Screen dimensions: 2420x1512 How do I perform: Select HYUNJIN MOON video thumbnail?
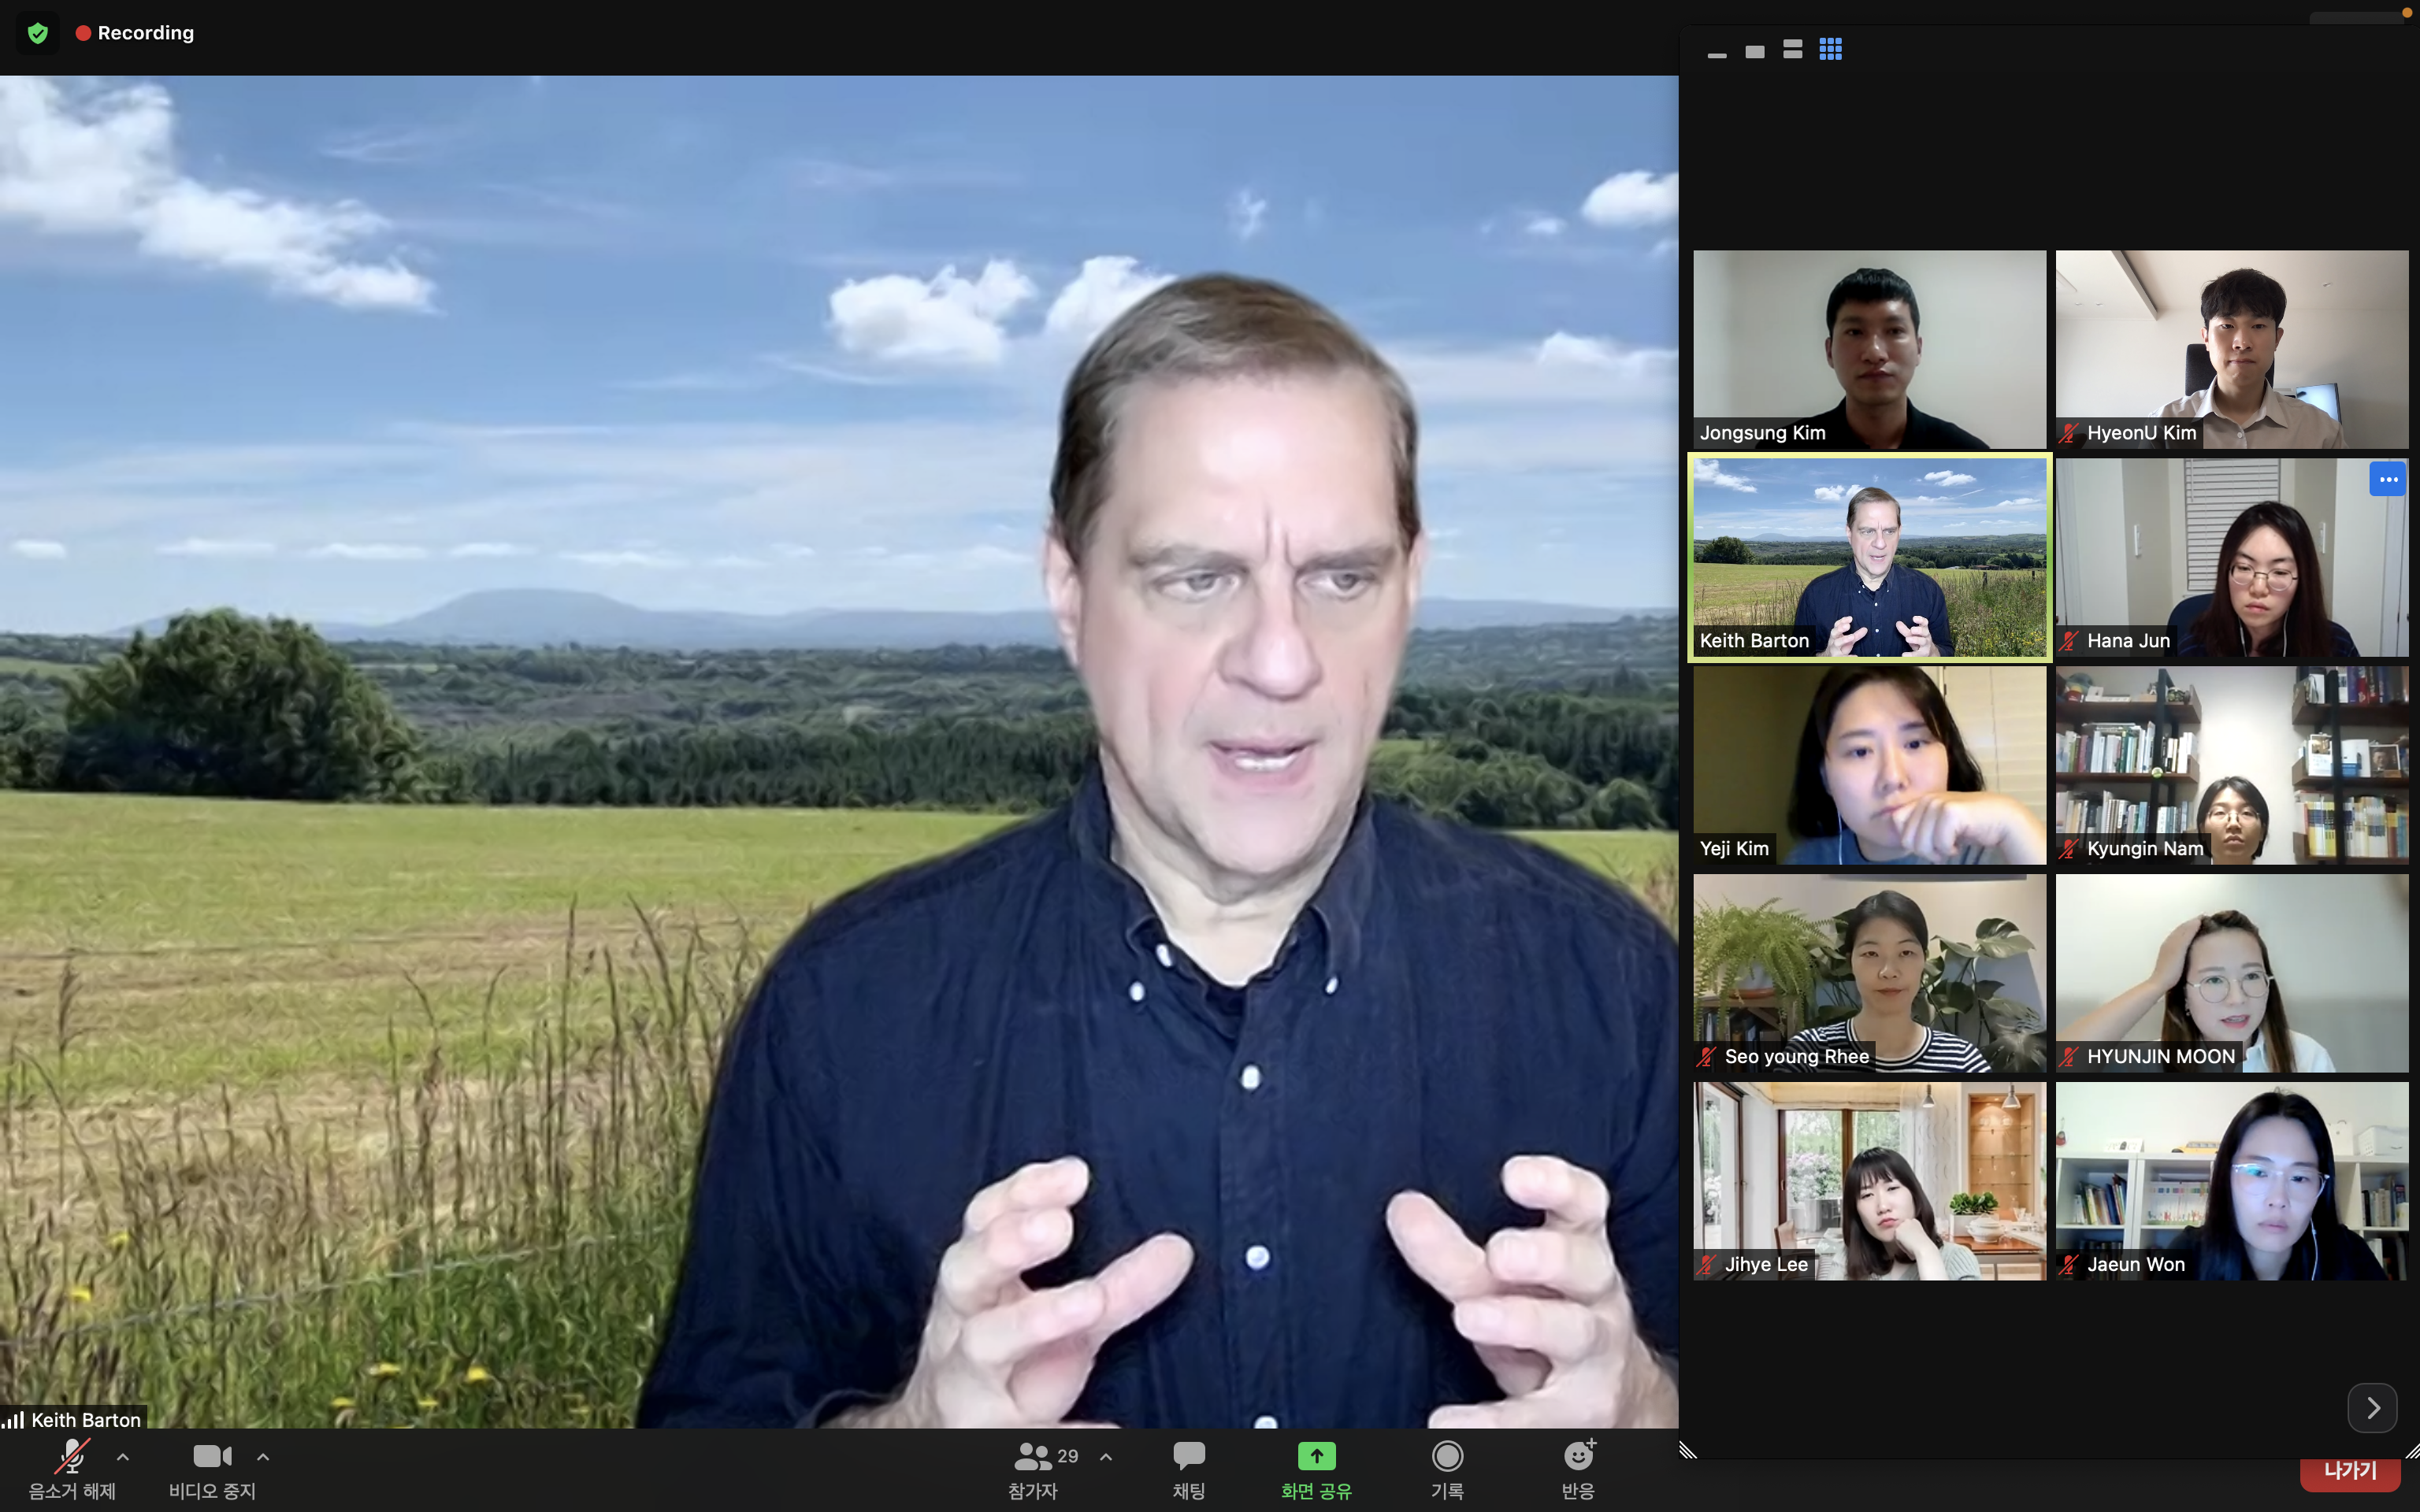pos(2232,973)
